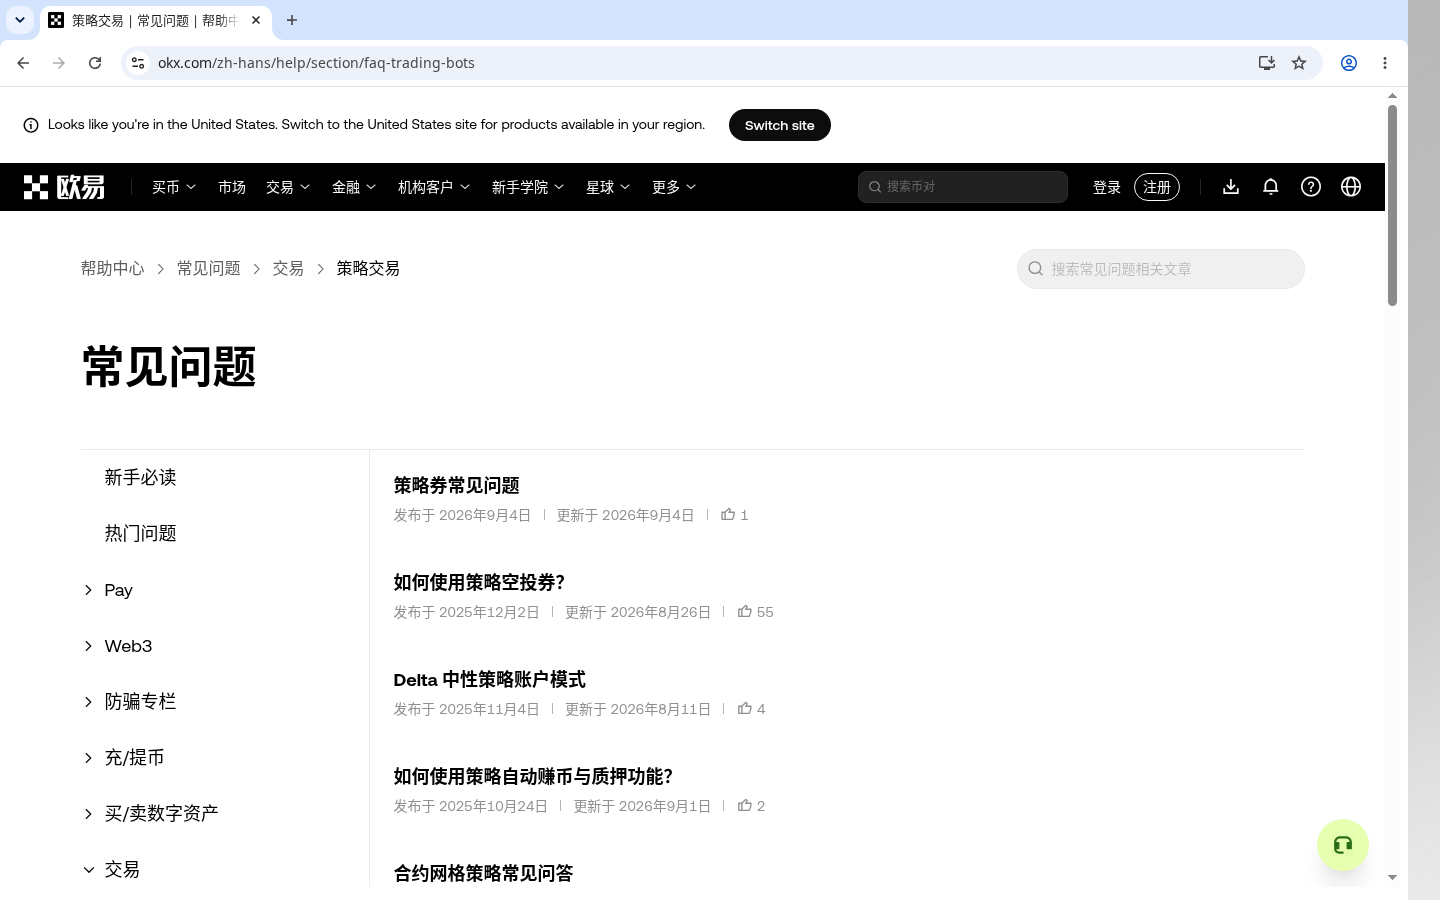The width and height of the screenshot is (1440, 900).
Task: Click the help question mark icon
Action: click(1311, 187)
